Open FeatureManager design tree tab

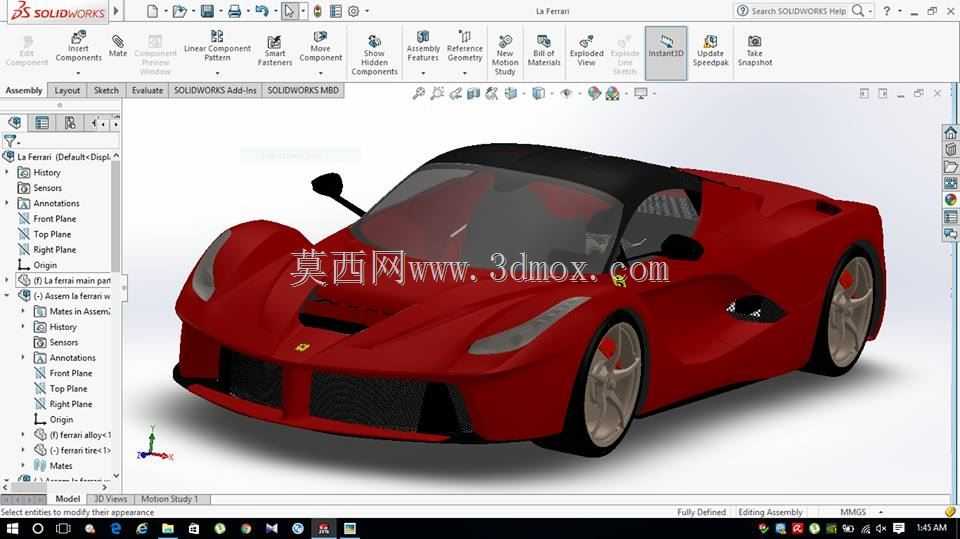click(15, 123)
